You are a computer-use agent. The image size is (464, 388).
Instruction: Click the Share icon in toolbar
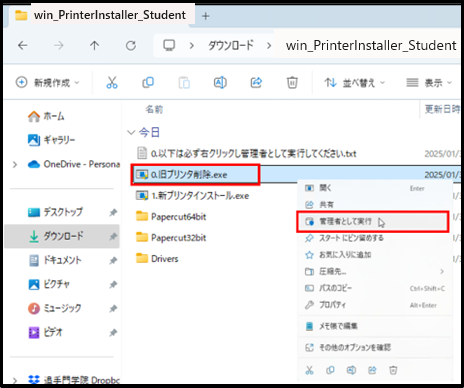[256, 82]
